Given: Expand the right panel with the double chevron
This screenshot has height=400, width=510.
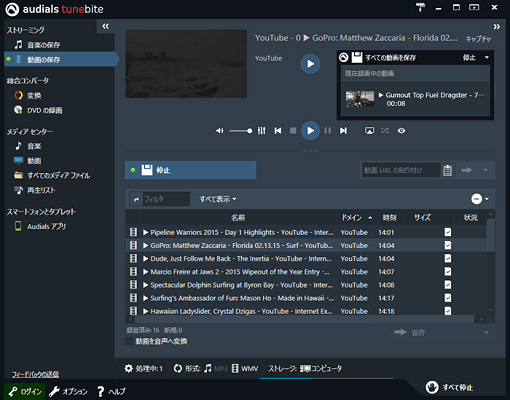Looking at the screenshot, I should pyautogui.click(x=497, y=27).
